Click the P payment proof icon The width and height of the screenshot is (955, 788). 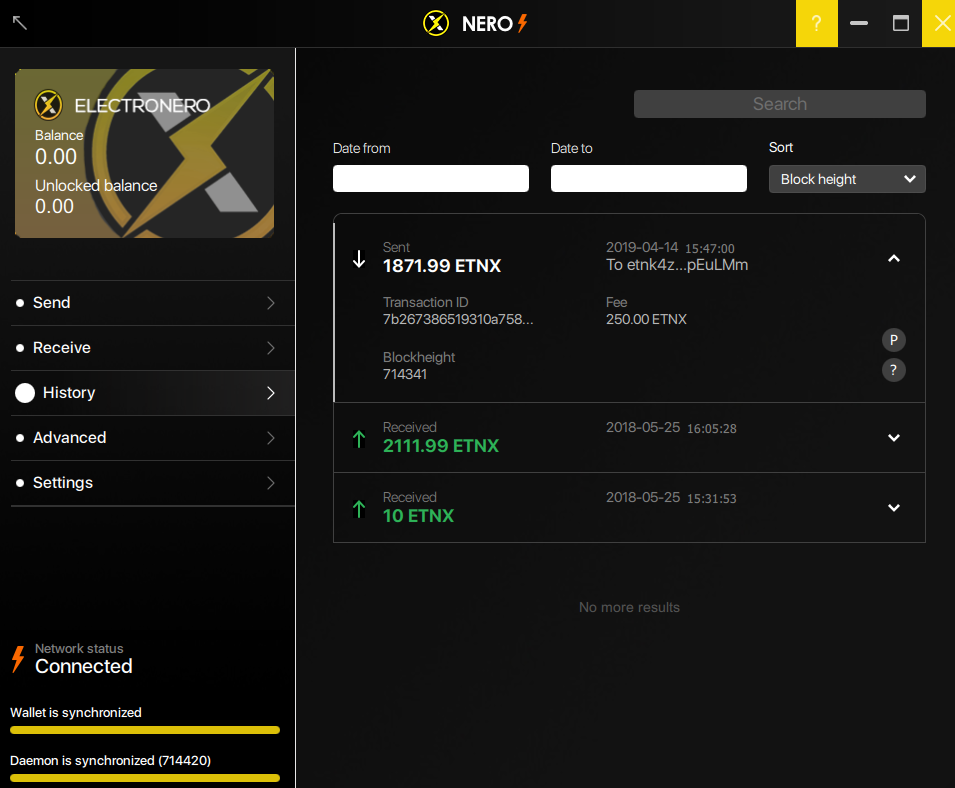click(893, 340)
